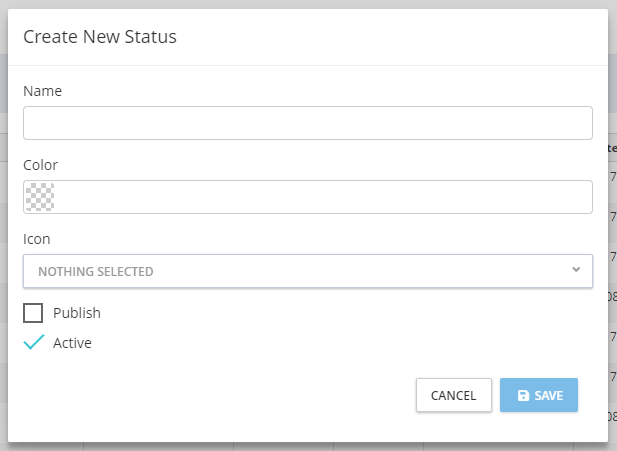Screen dimensions: 617x451
Task: Click blank header area right of title
Action: (x=400, y=37)
